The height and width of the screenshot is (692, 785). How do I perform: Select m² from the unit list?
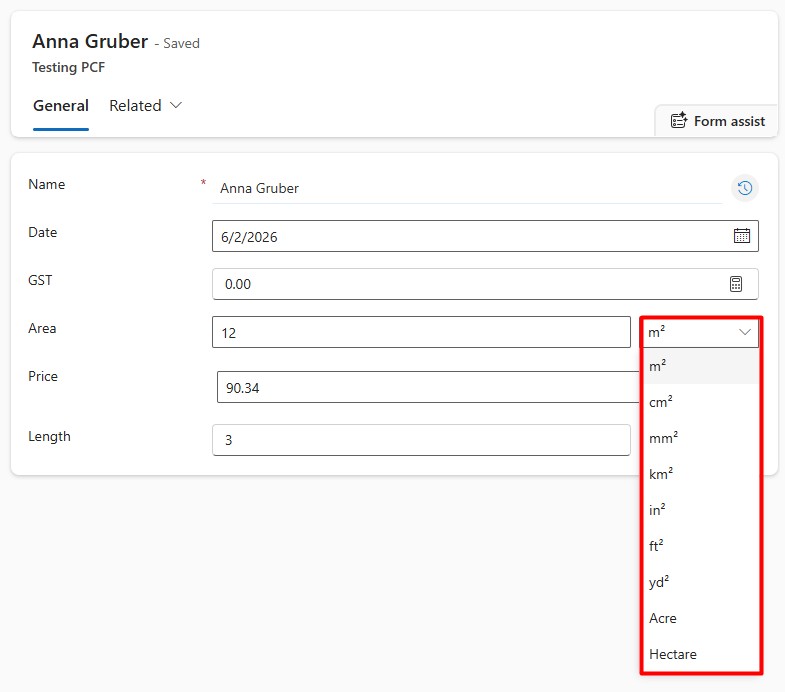(700, 366)
